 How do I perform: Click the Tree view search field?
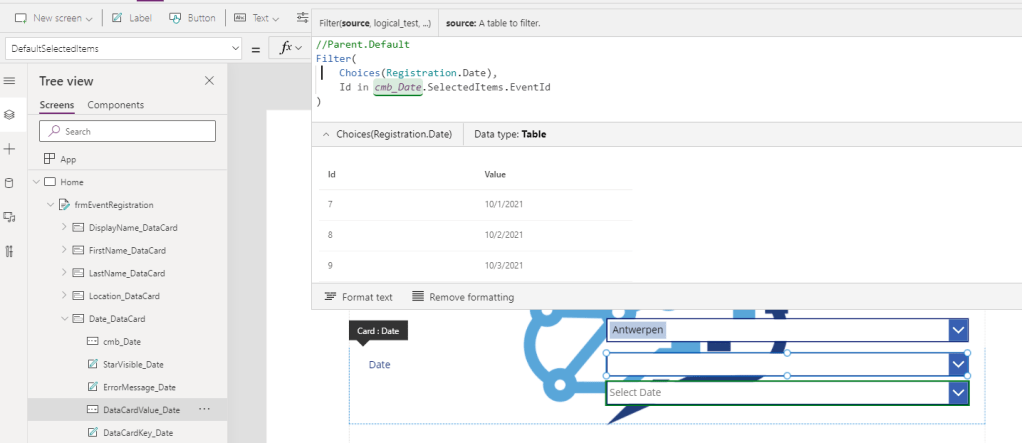128,131
